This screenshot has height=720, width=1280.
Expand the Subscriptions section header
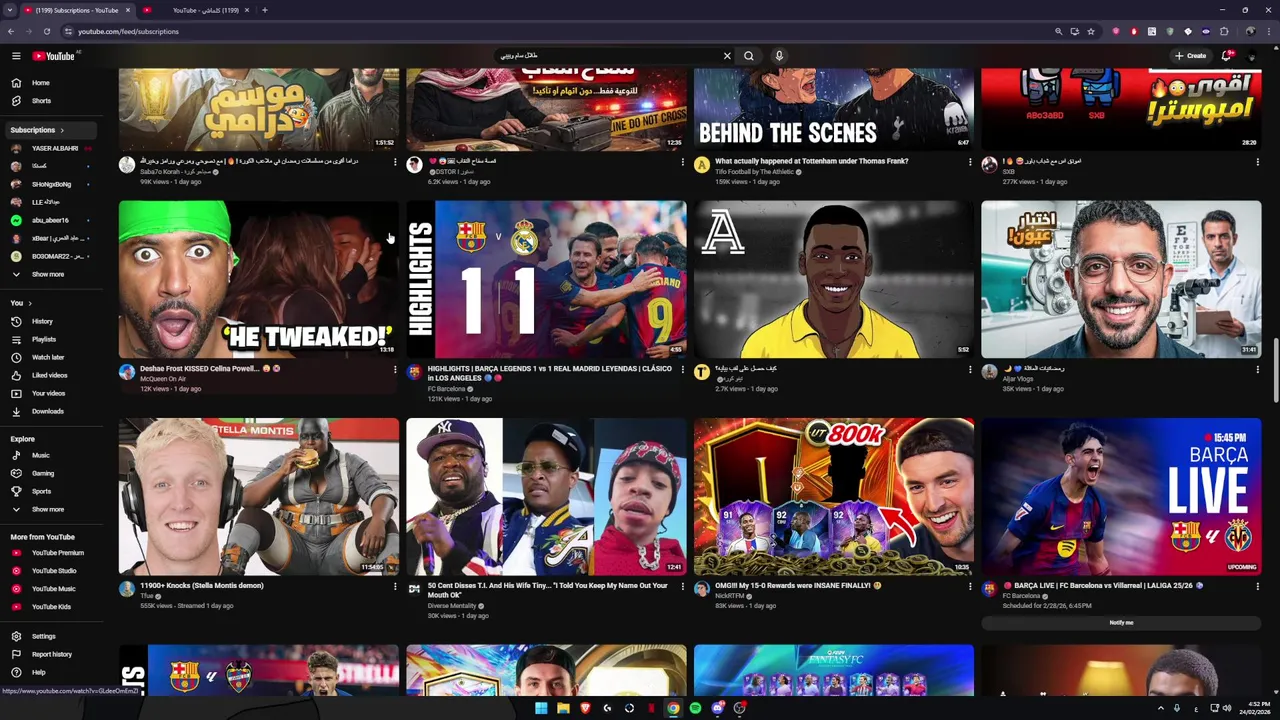tap(37, 130)
